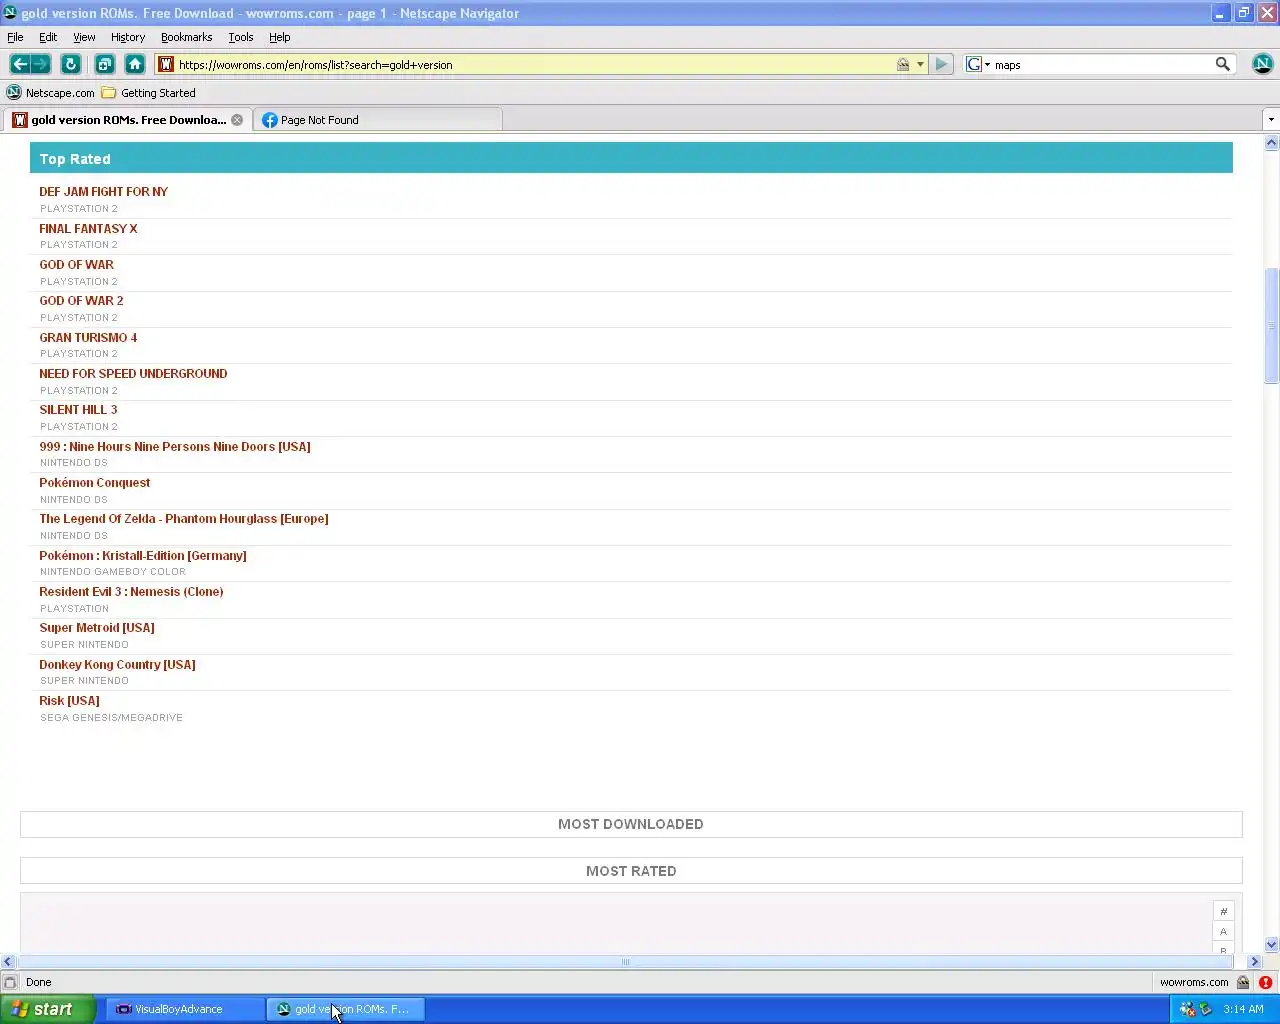
Task: Open DEF JAM FIGHT FOR NY link
Action: 103,192
